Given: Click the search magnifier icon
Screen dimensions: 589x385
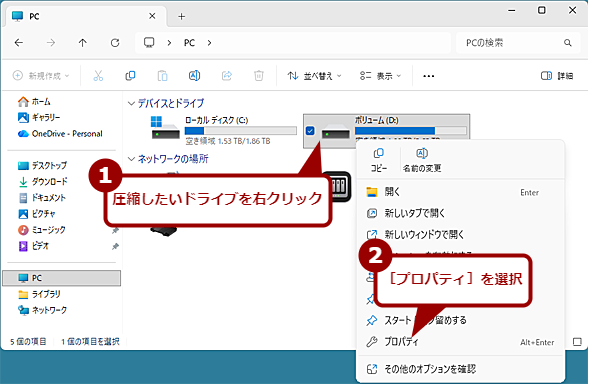Looking at the screenshot, I should [x=568, y=43].
